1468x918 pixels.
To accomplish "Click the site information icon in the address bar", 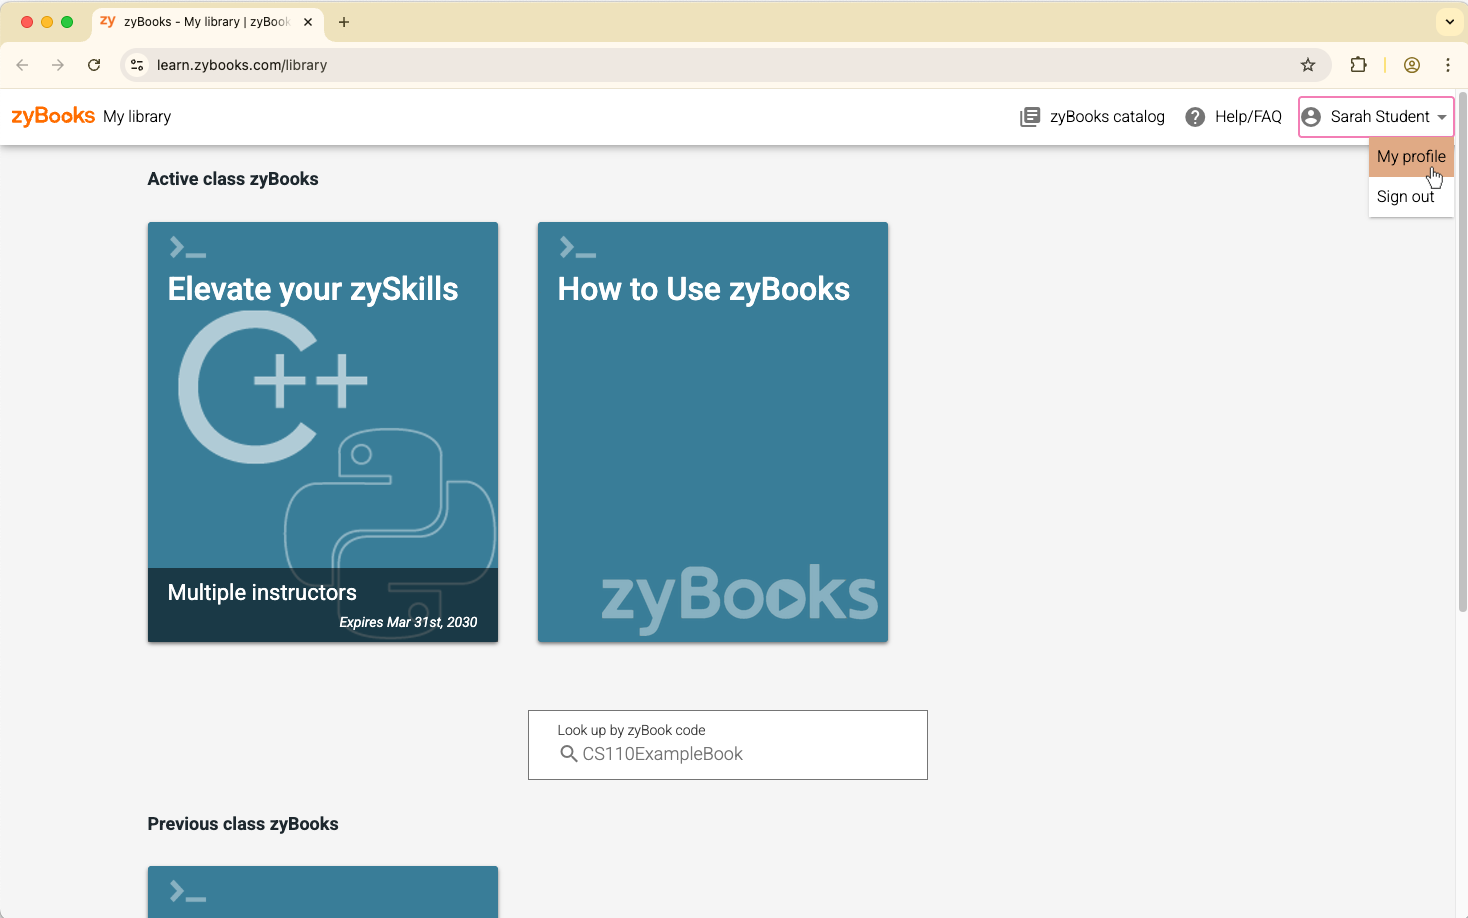I will (138, 65).
